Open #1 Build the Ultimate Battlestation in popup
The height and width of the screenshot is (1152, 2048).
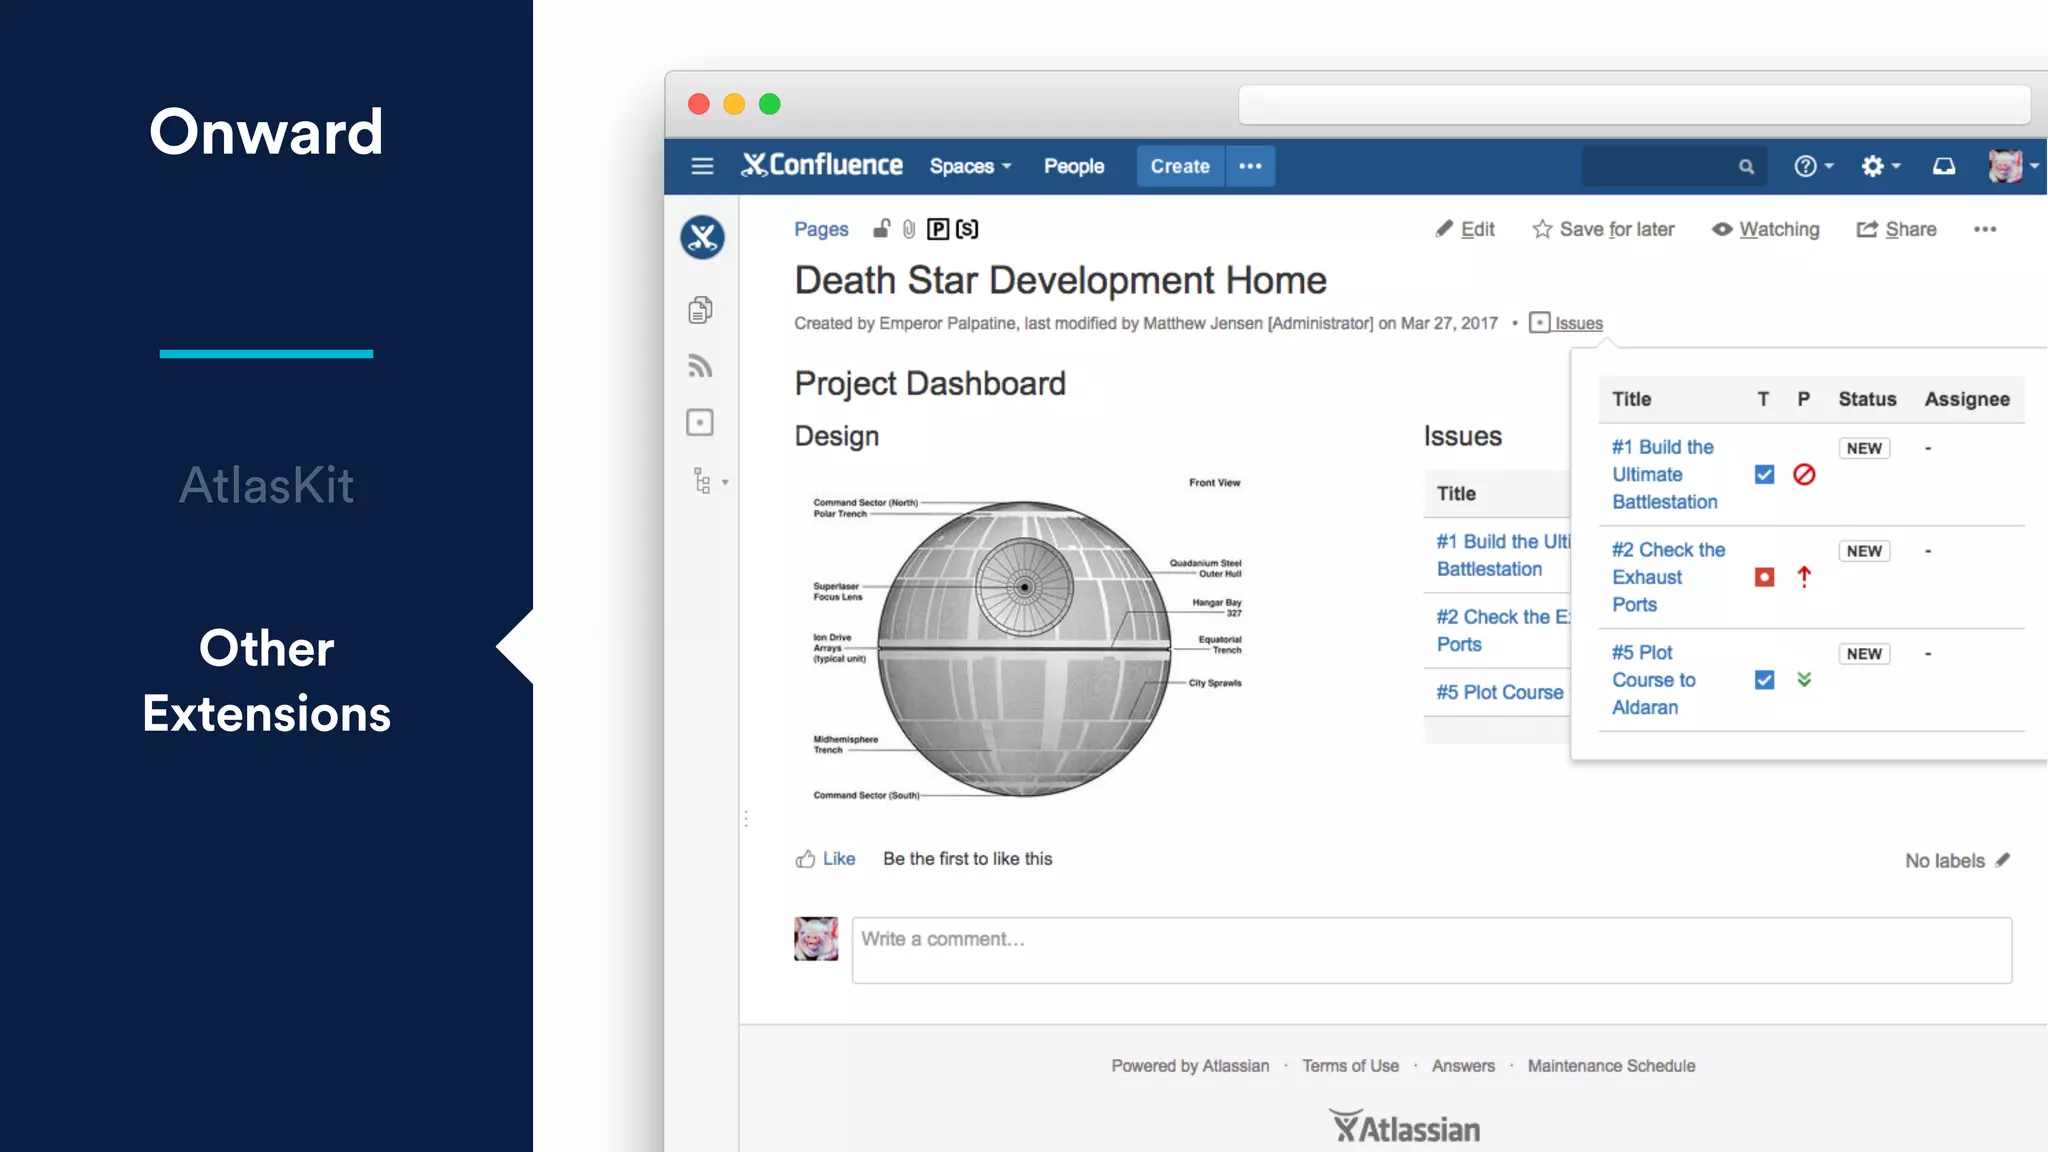coord(1664,474)
